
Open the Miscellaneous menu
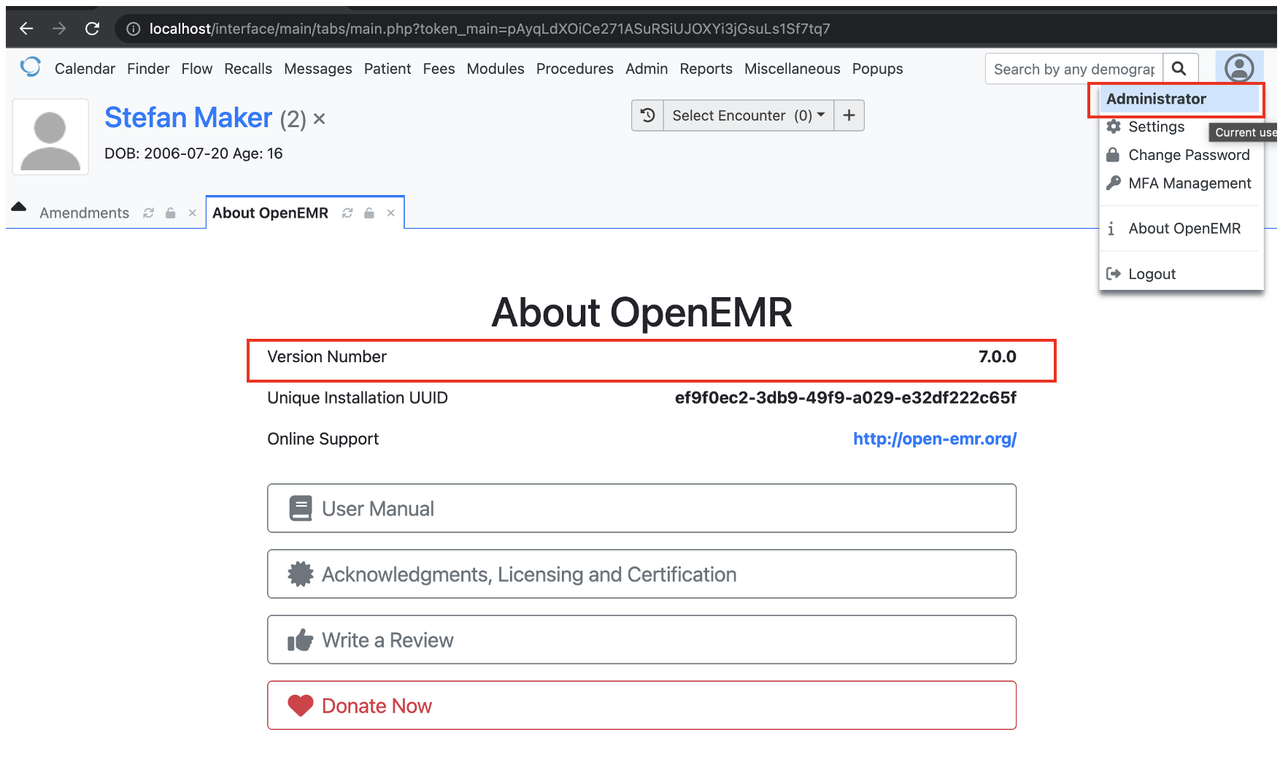coord(793,69)
